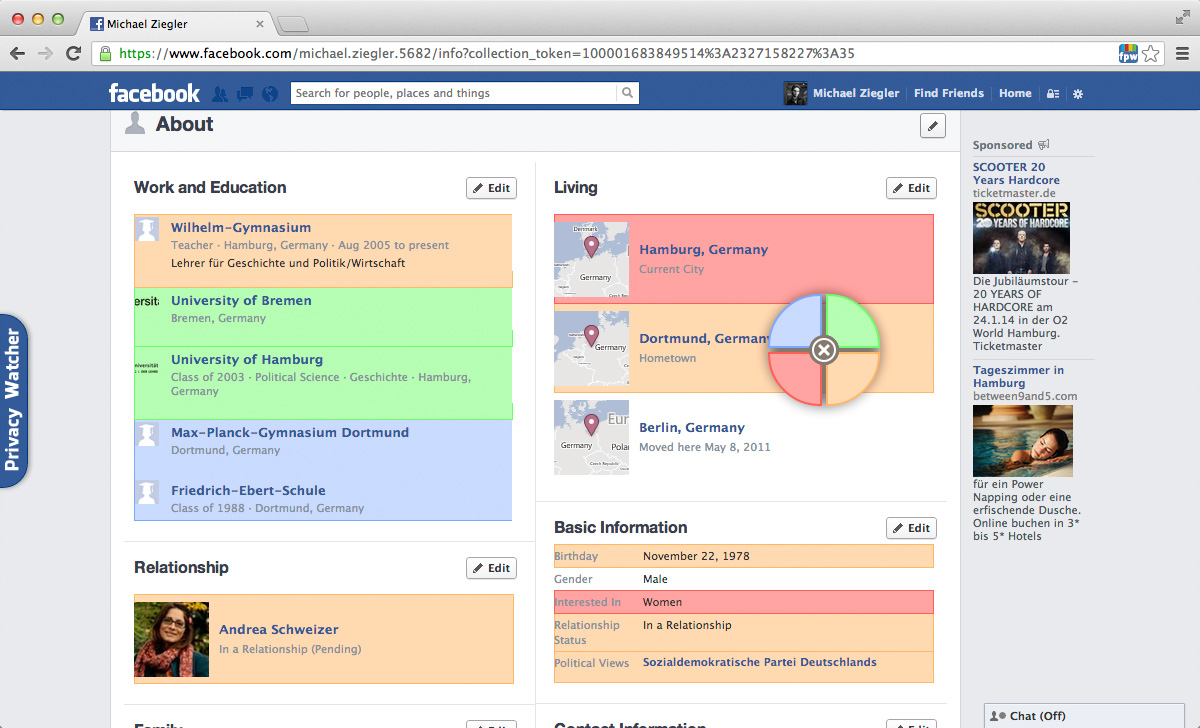Close the color wheel with center X
The width and height of the screenshot is (1200, 728).
pos(823,349)
